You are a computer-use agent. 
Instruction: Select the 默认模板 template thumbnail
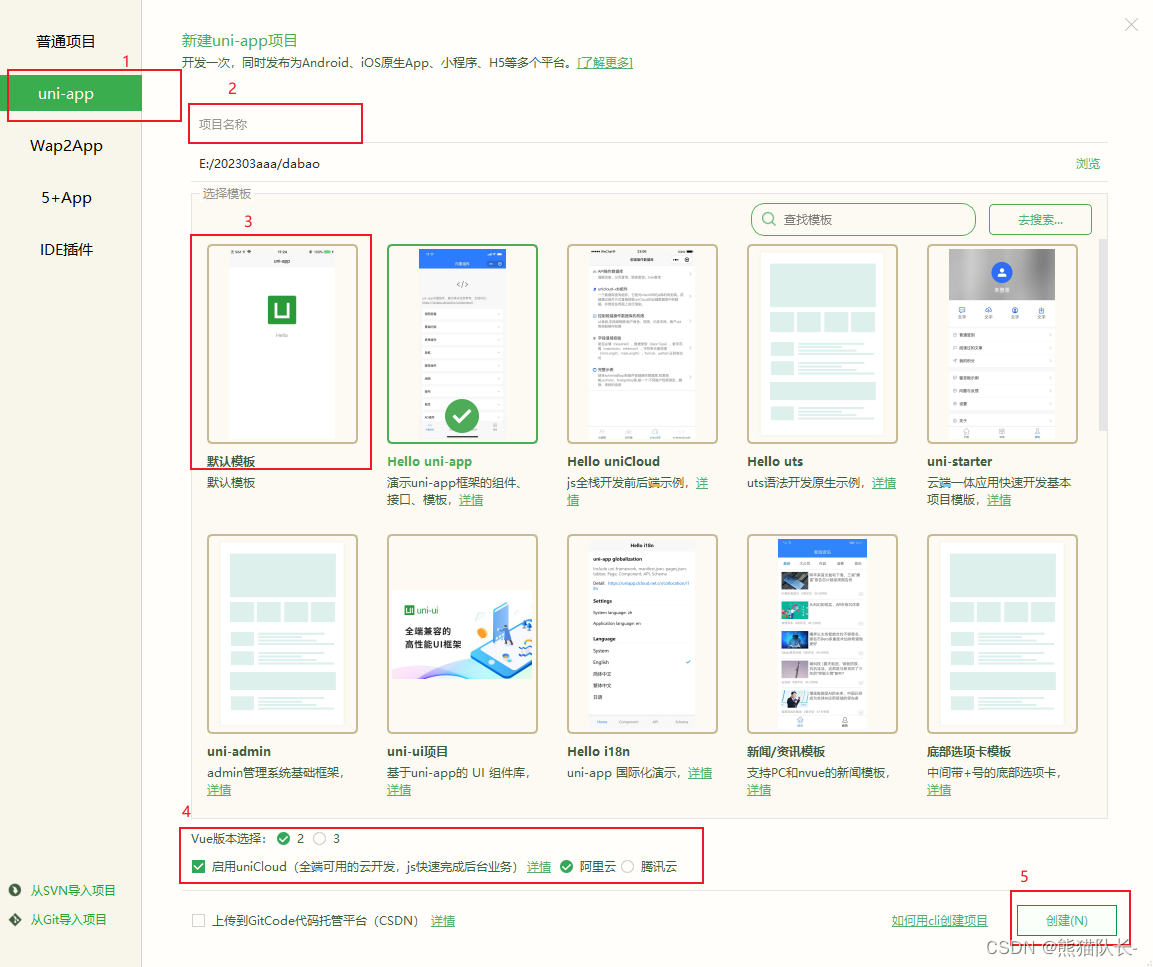point(282,344)
